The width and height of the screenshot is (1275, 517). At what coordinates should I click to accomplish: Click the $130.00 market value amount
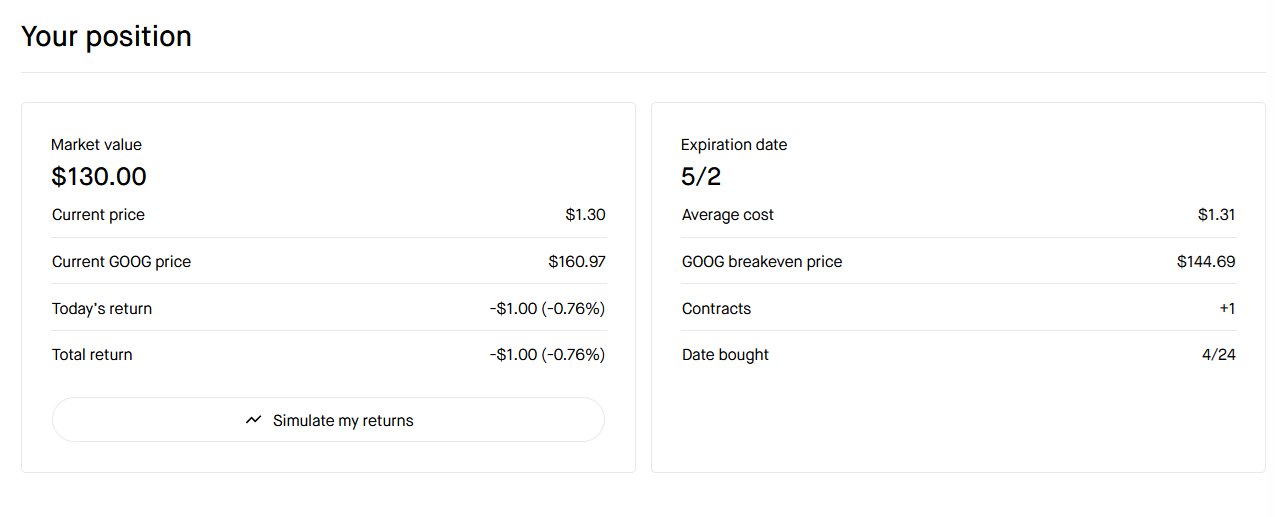click(99, 177)
